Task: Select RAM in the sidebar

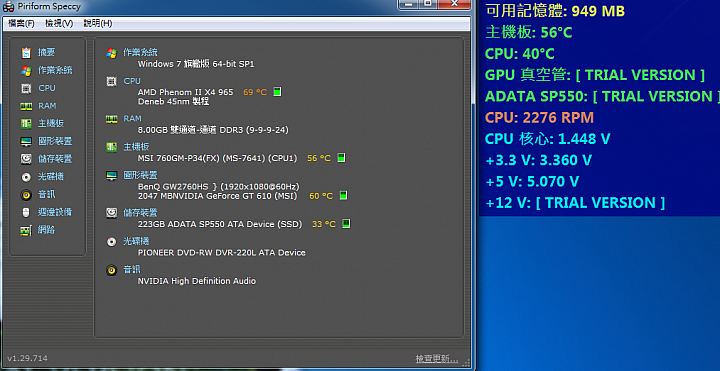Action: [47, 106]
